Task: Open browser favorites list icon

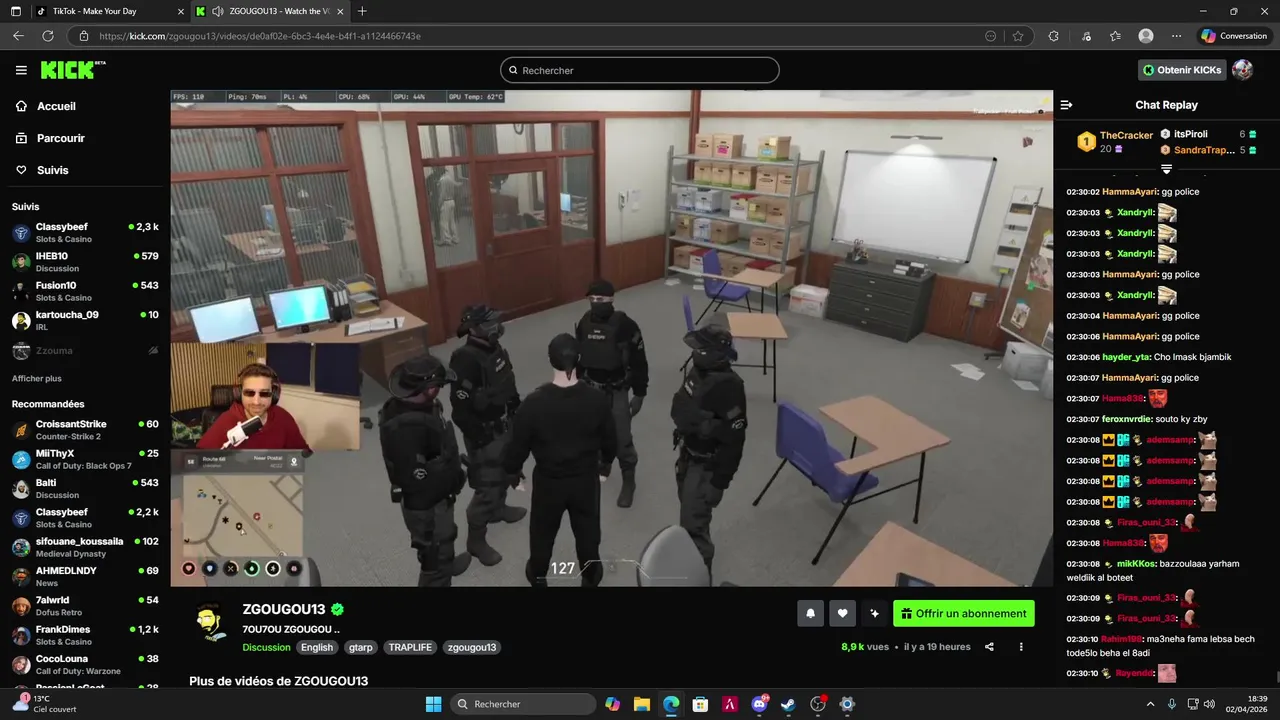Action: [1115, 36]
